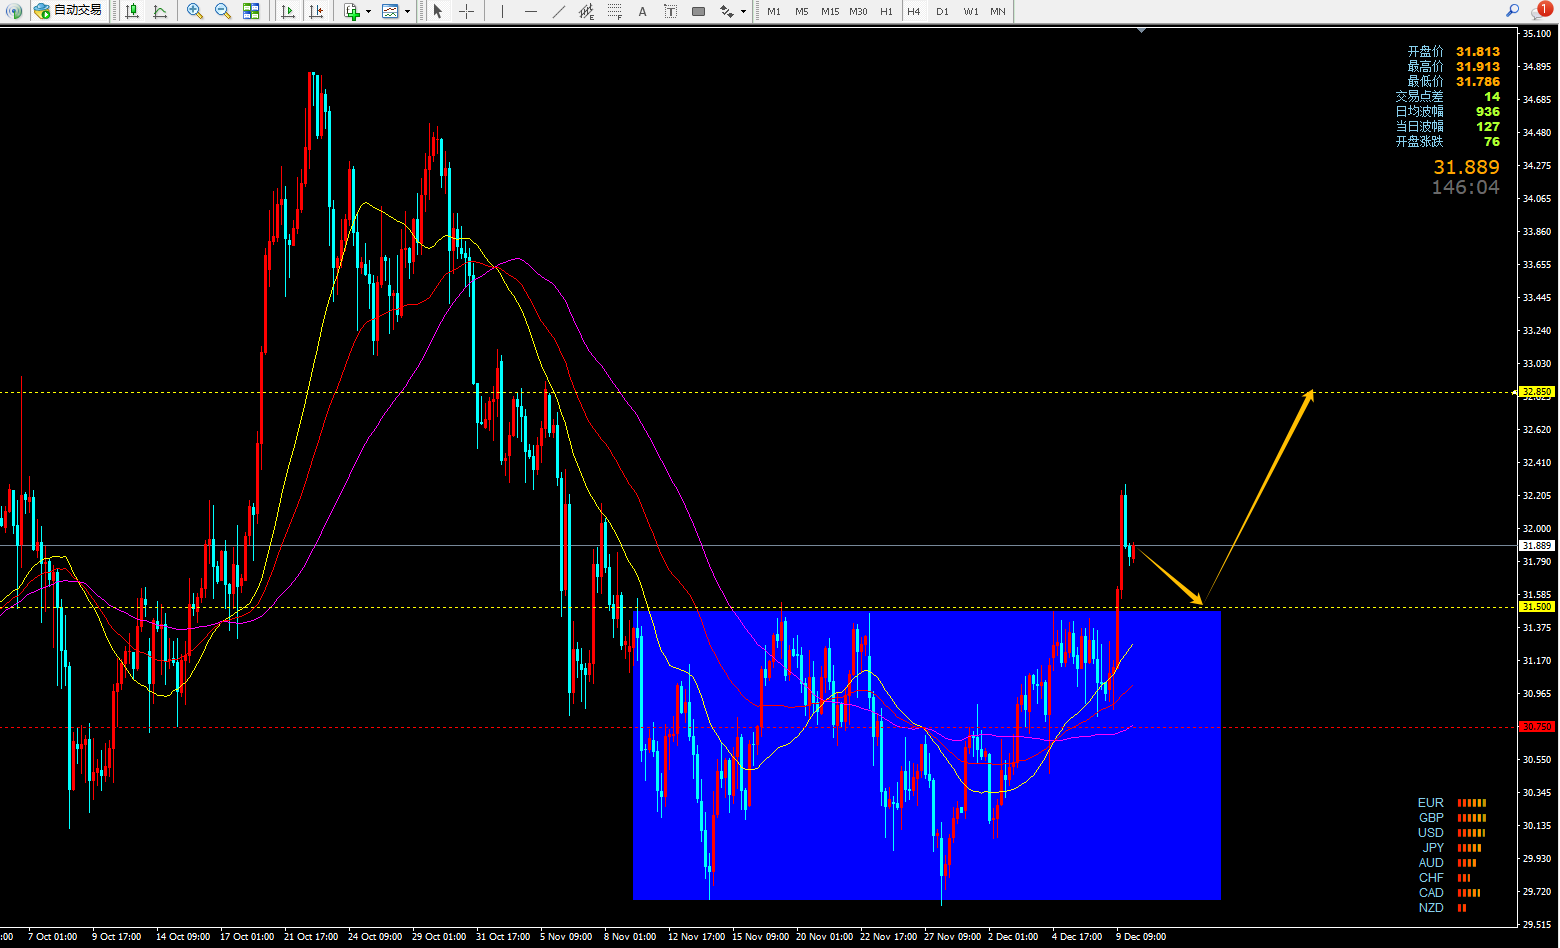
Task: Select the equidistant channel tool
Action: 586,11
